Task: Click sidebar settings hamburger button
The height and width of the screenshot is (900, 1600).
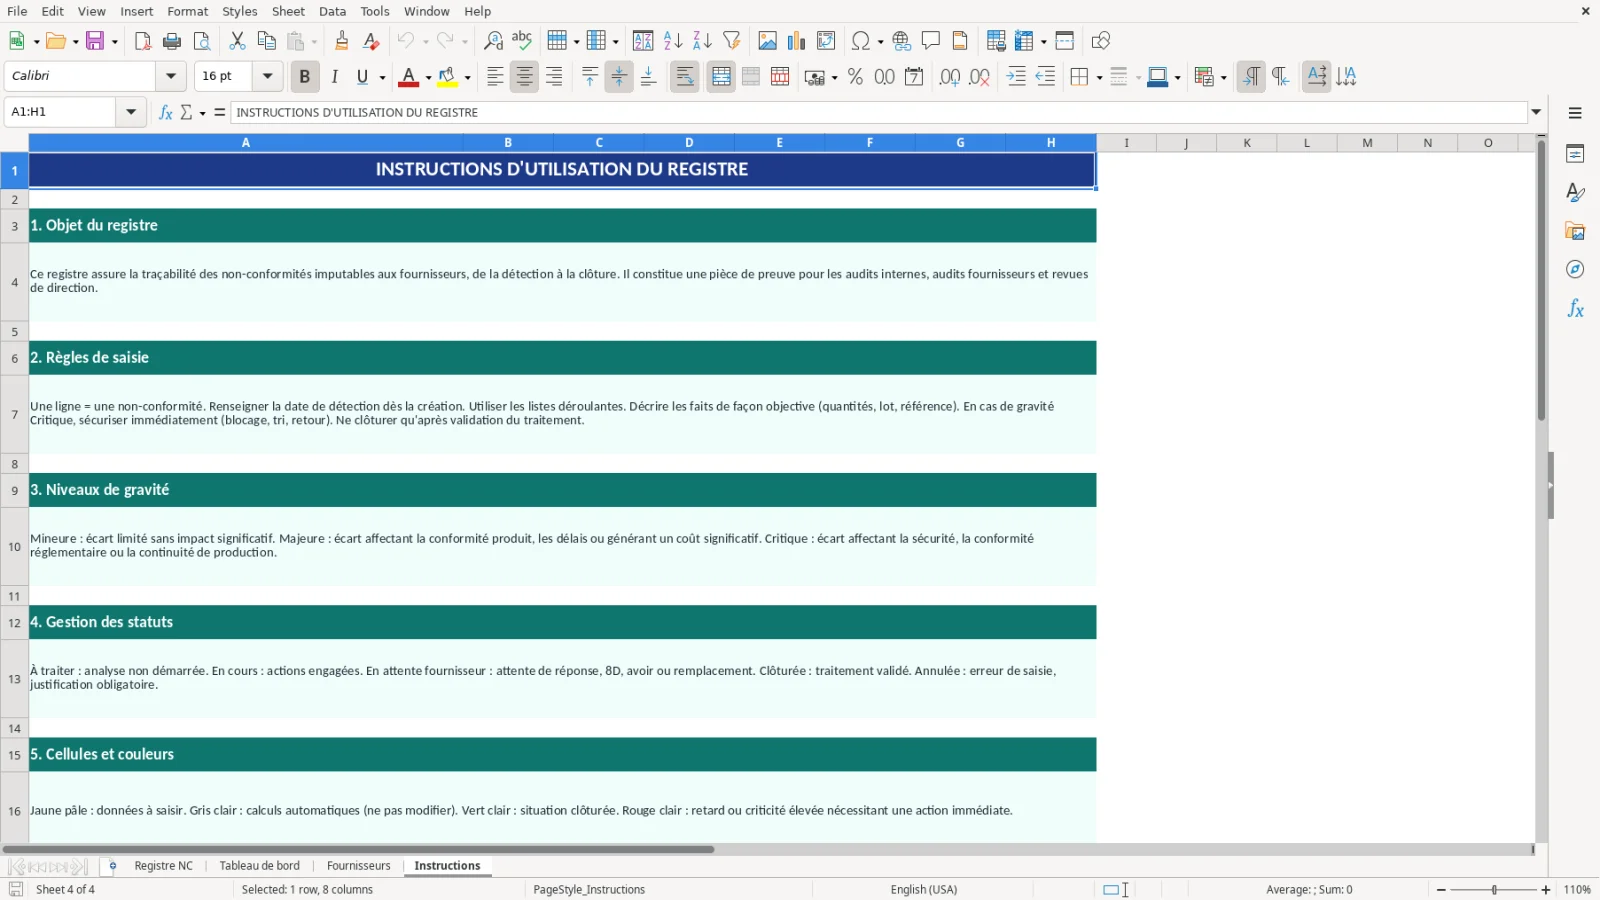Action: pos(1575,113)
